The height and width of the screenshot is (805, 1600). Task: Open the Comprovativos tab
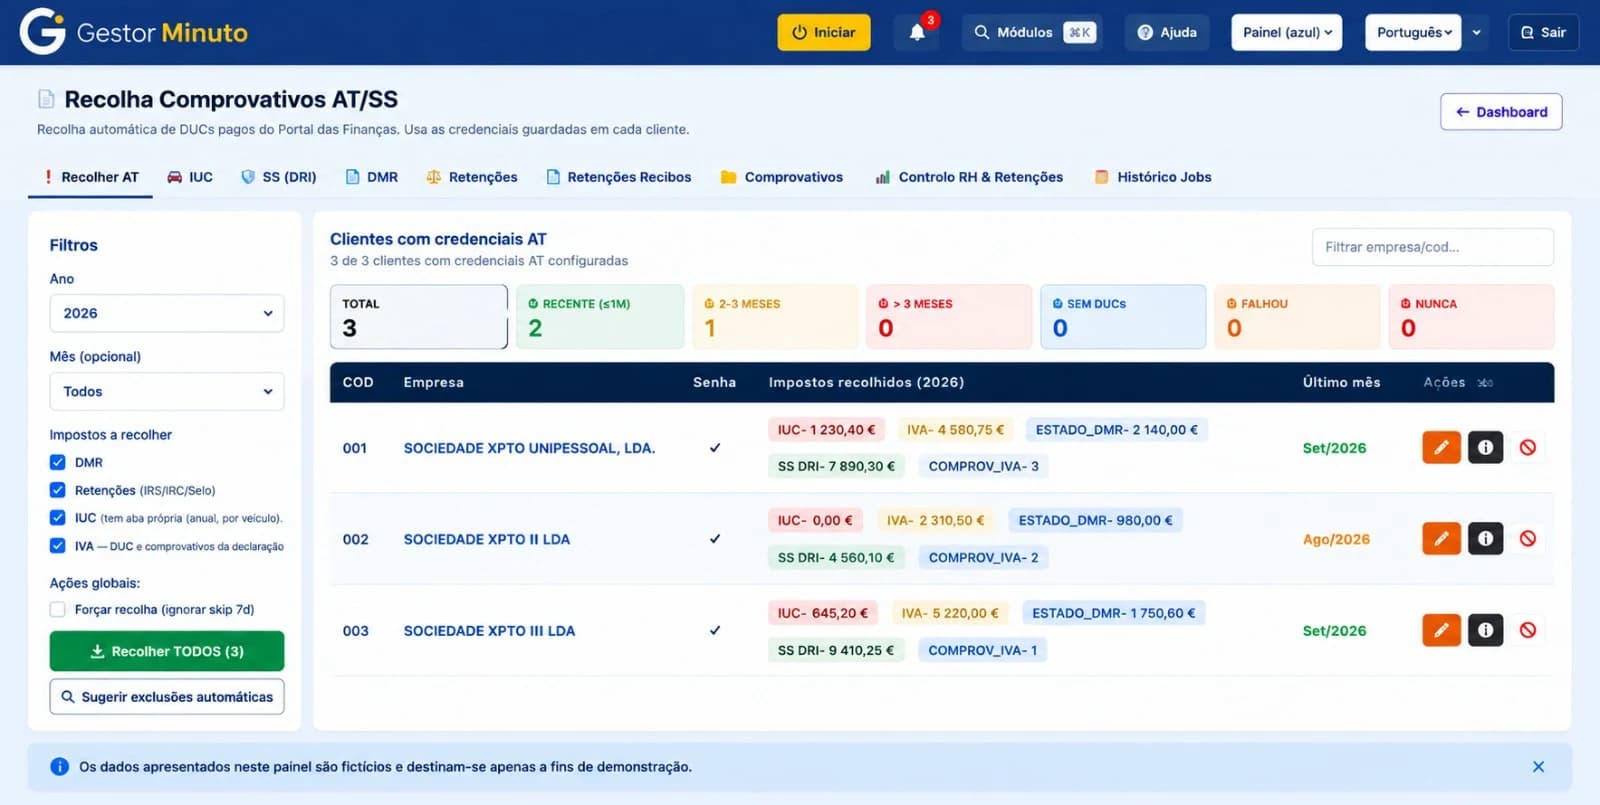pyautogui.click(x=782, y=177)
